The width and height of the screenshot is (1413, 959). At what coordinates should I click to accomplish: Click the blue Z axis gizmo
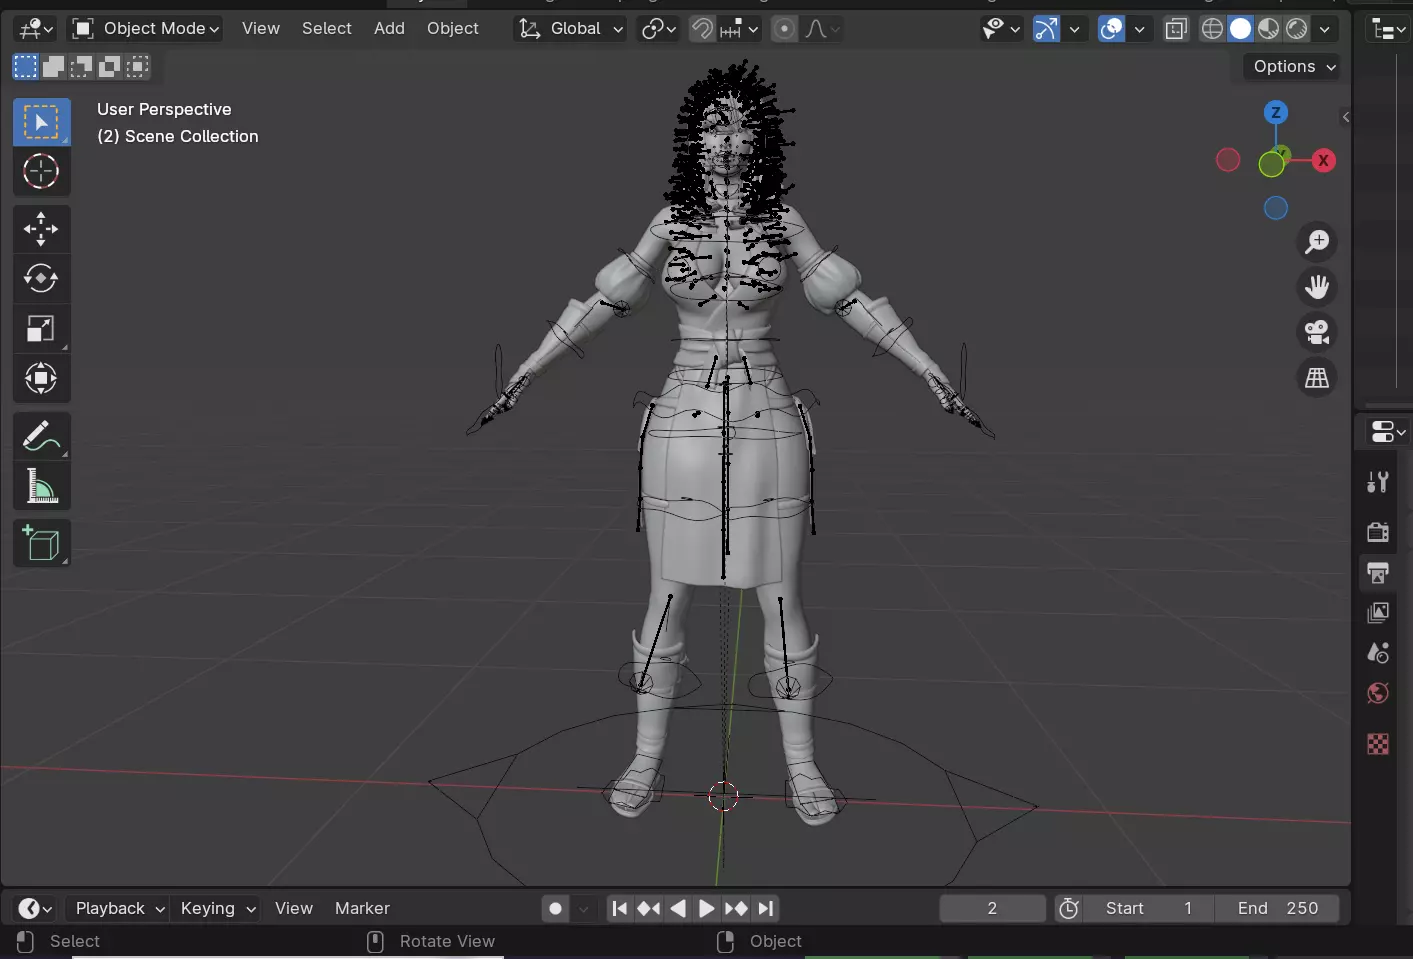[x=1275, y=112]
